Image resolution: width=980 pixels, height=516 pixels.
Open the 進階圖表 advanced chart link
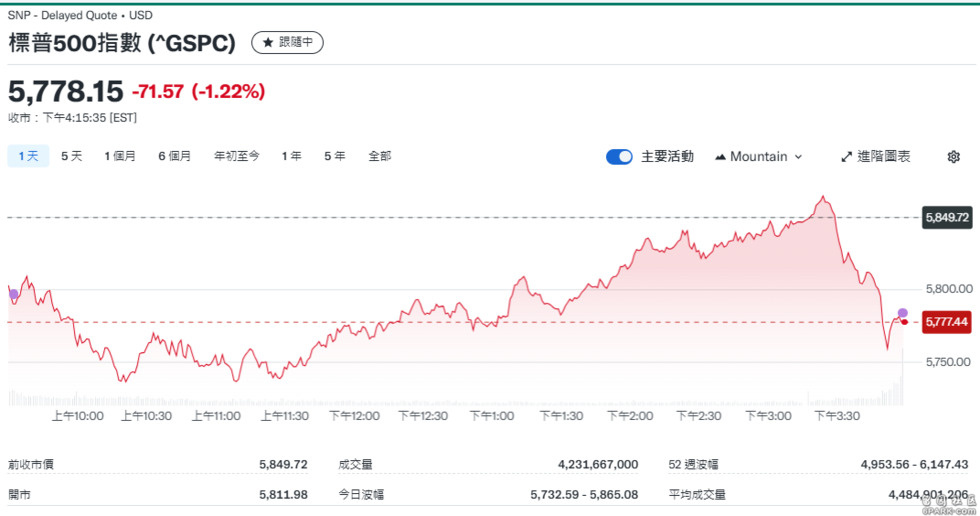875,157
